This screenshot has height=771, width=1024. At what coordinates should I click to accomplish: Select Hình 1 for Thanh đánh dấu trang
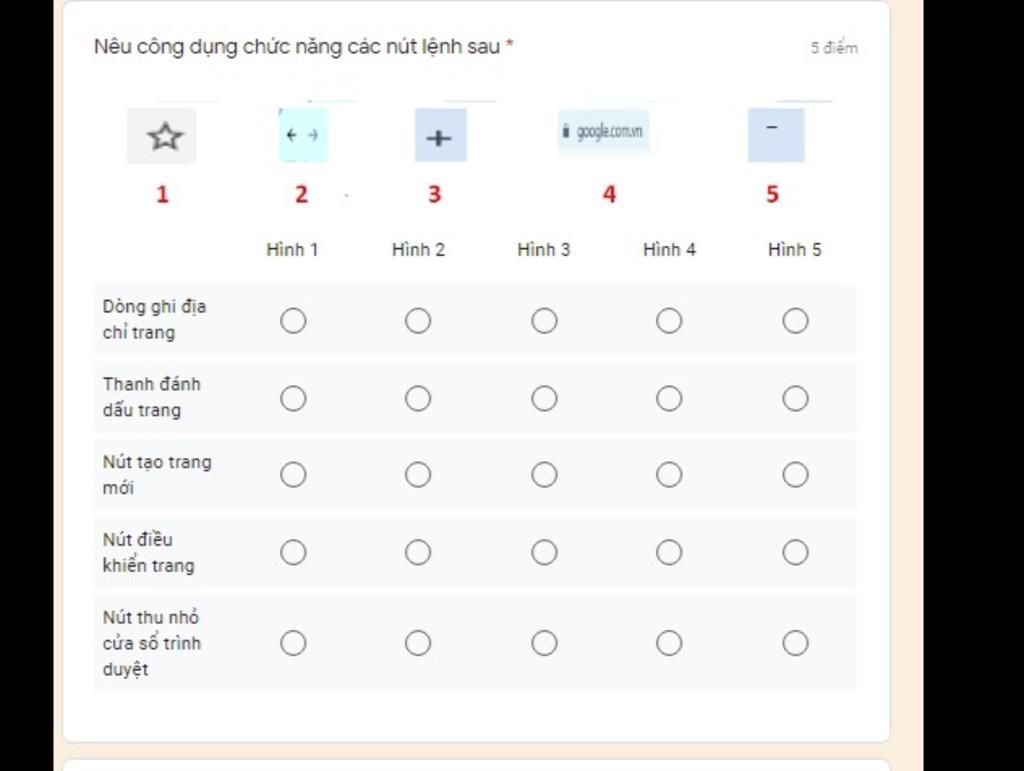[x=293, y=398]
